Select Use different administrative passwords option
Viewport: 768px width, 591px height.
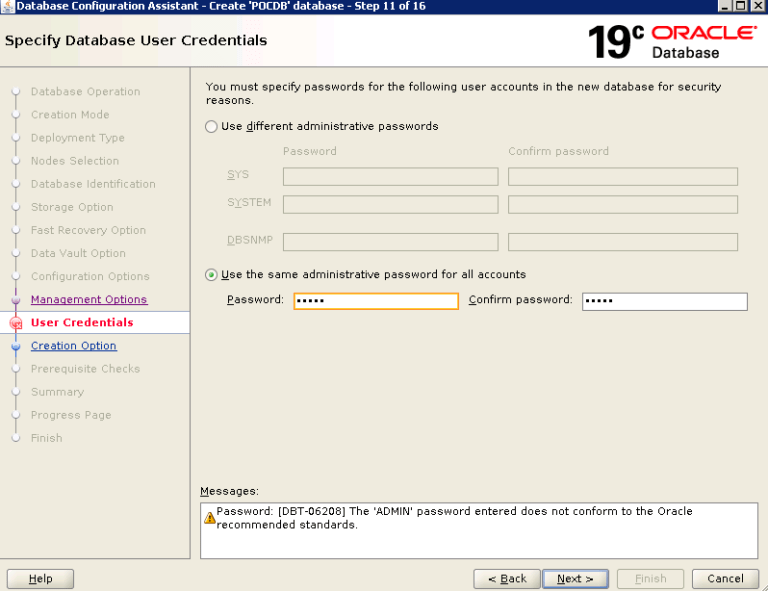211,127
